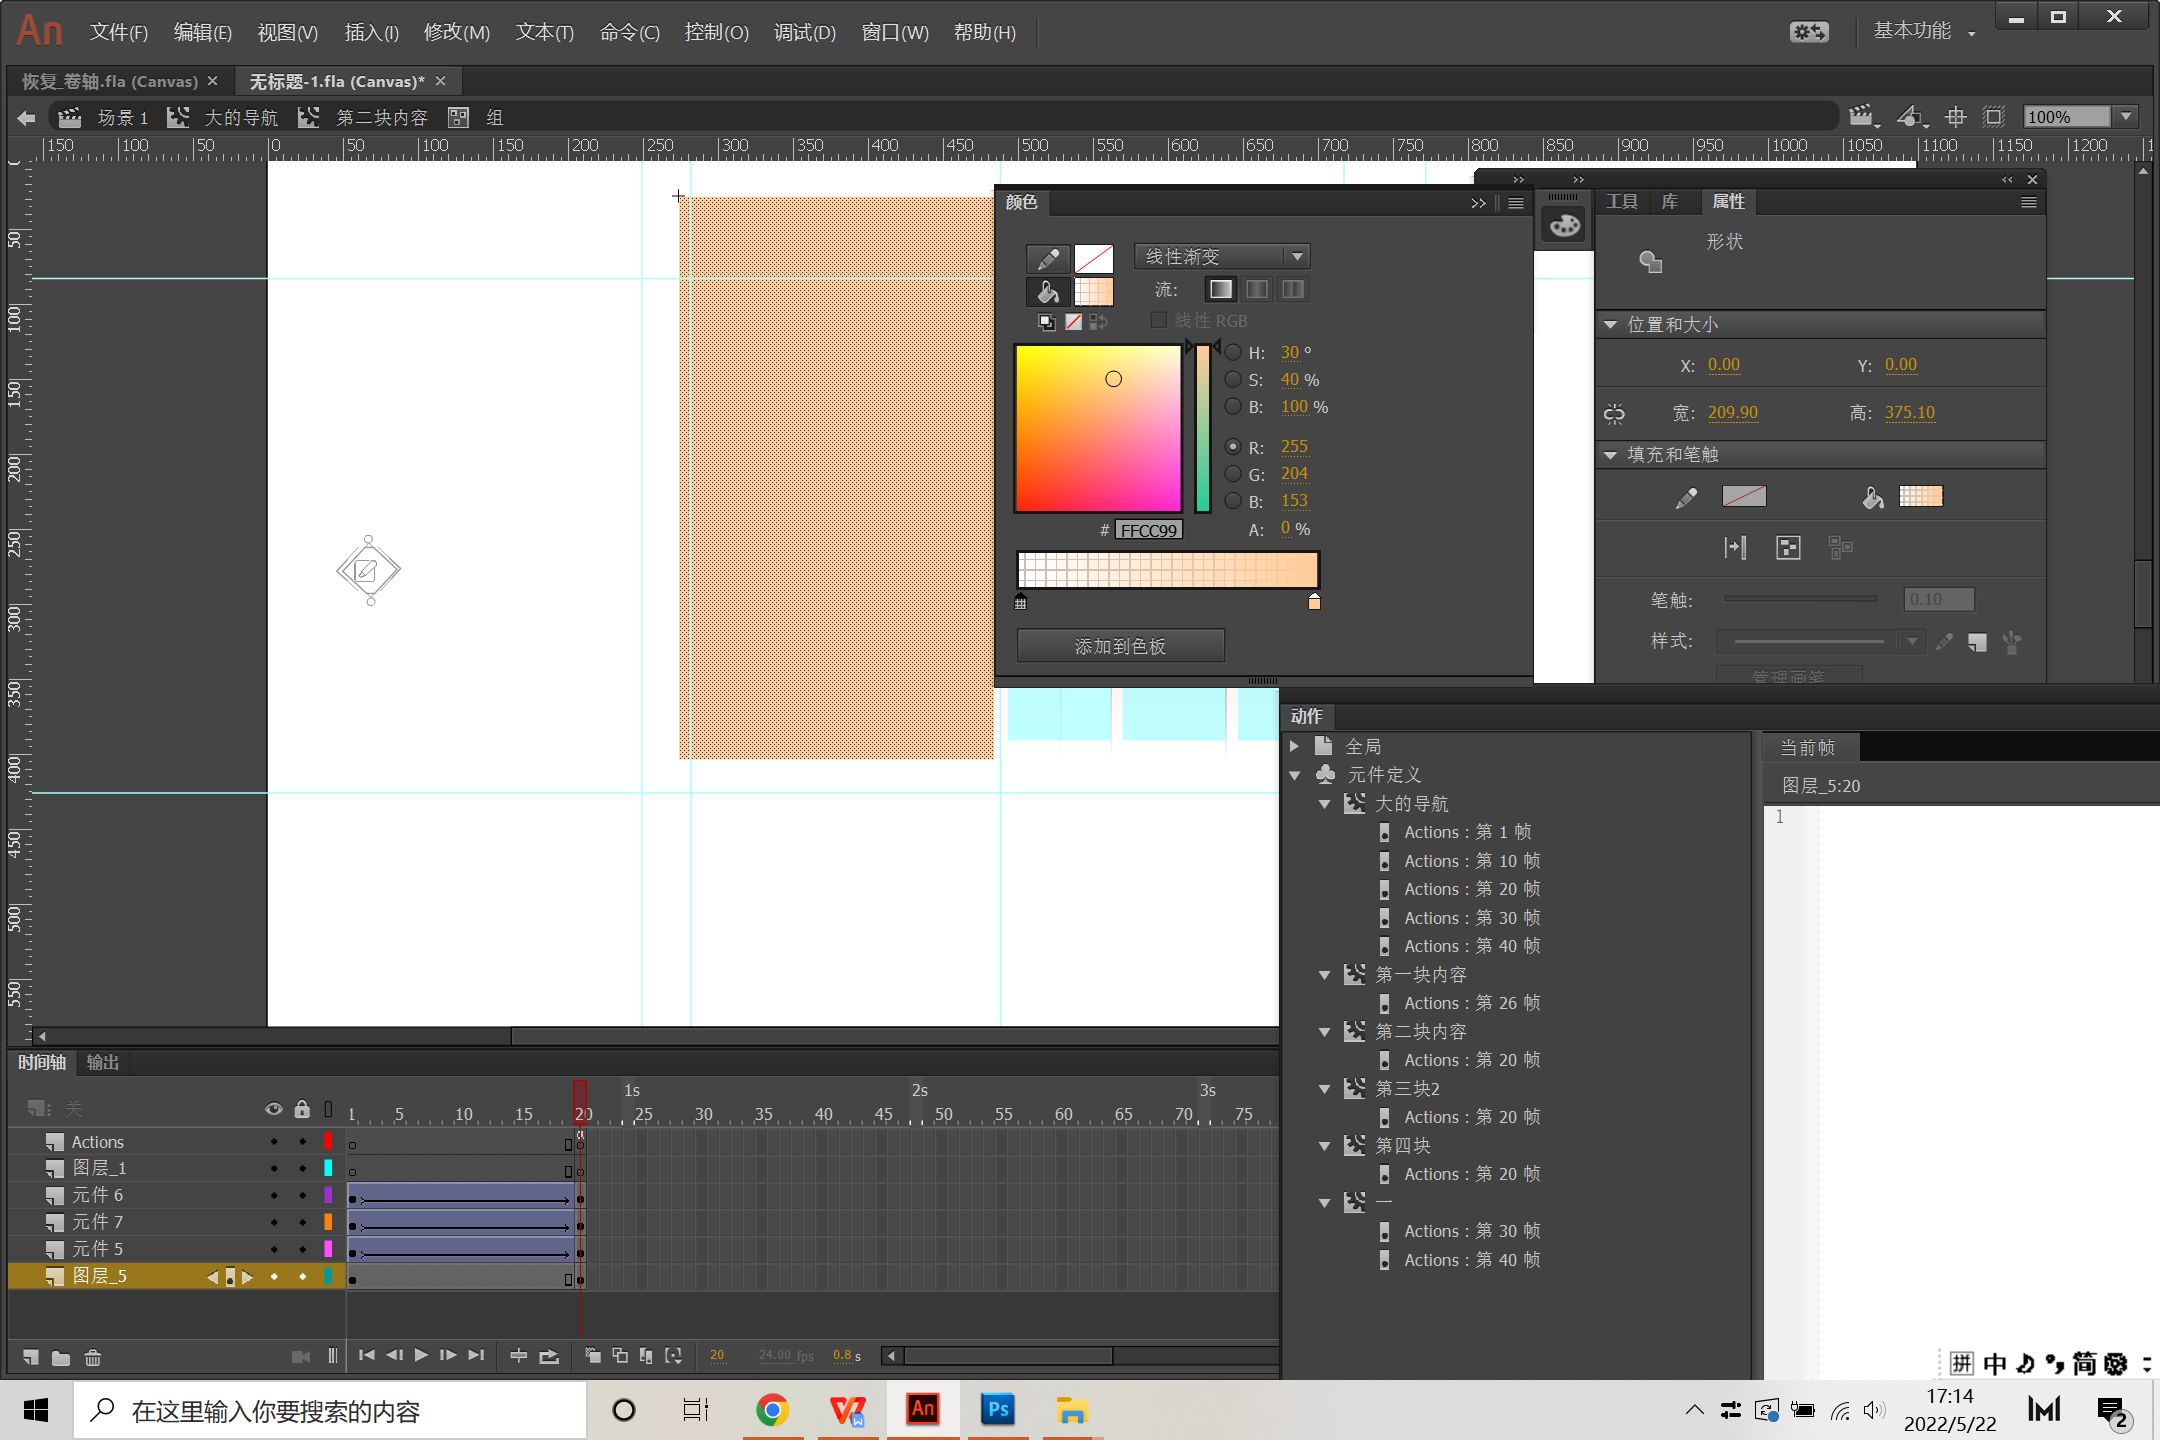Image resolution: width=2160 pixels, height=1440 pixels.
Task: Click the new layer icon below the timeline
Action: [31, 1357]
